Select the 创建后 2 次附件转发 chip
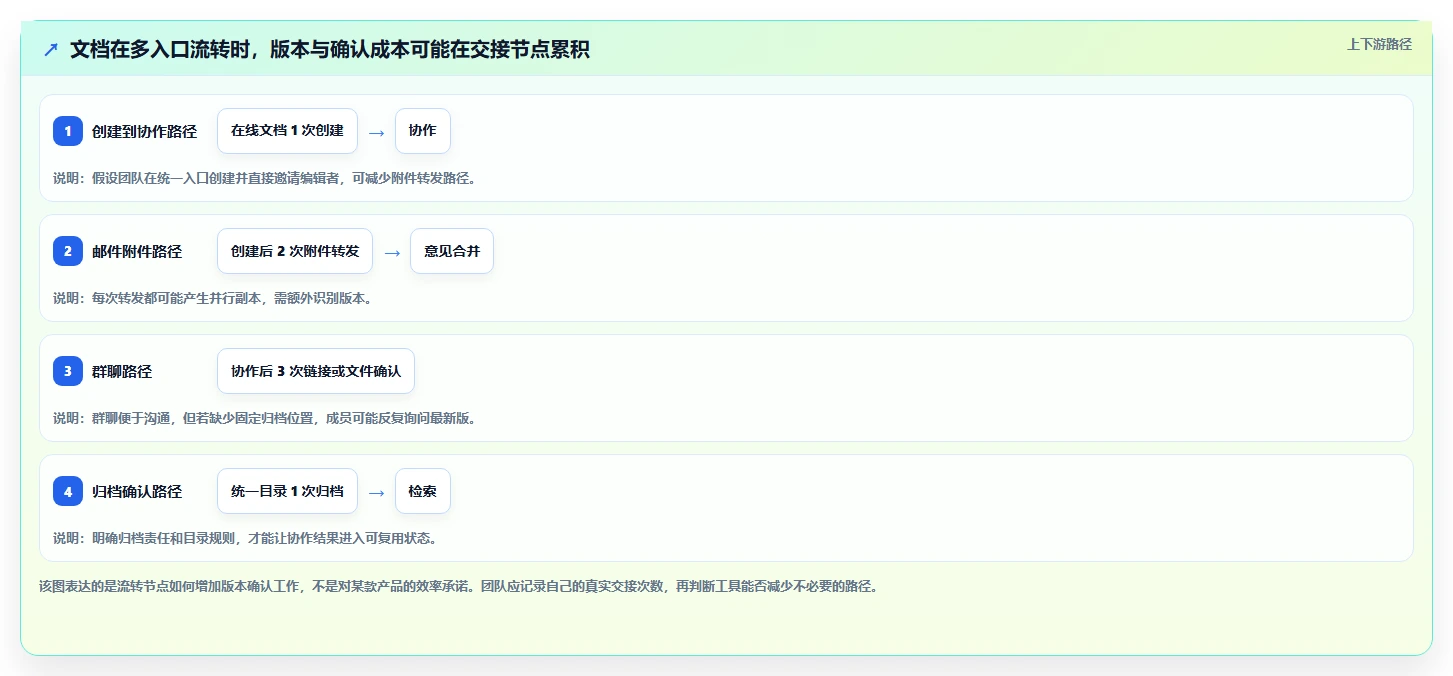 (x=295, y=251)
